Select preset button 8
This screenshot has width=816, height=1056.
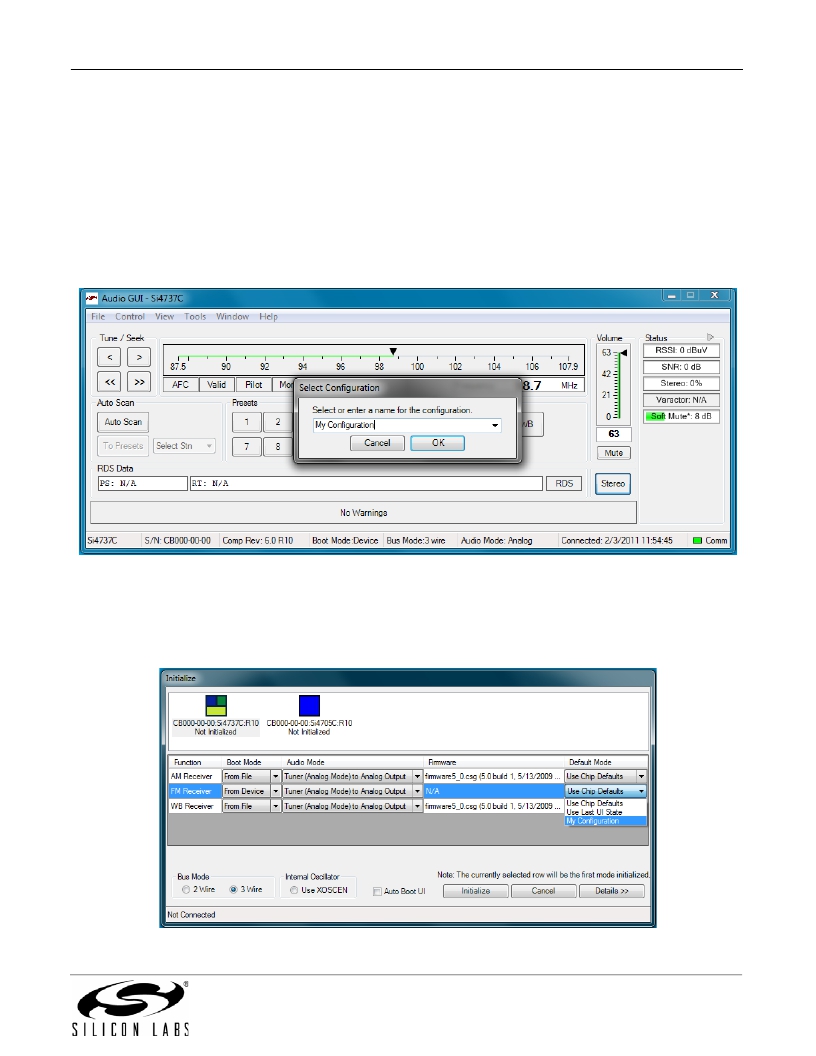pos(277,447)
